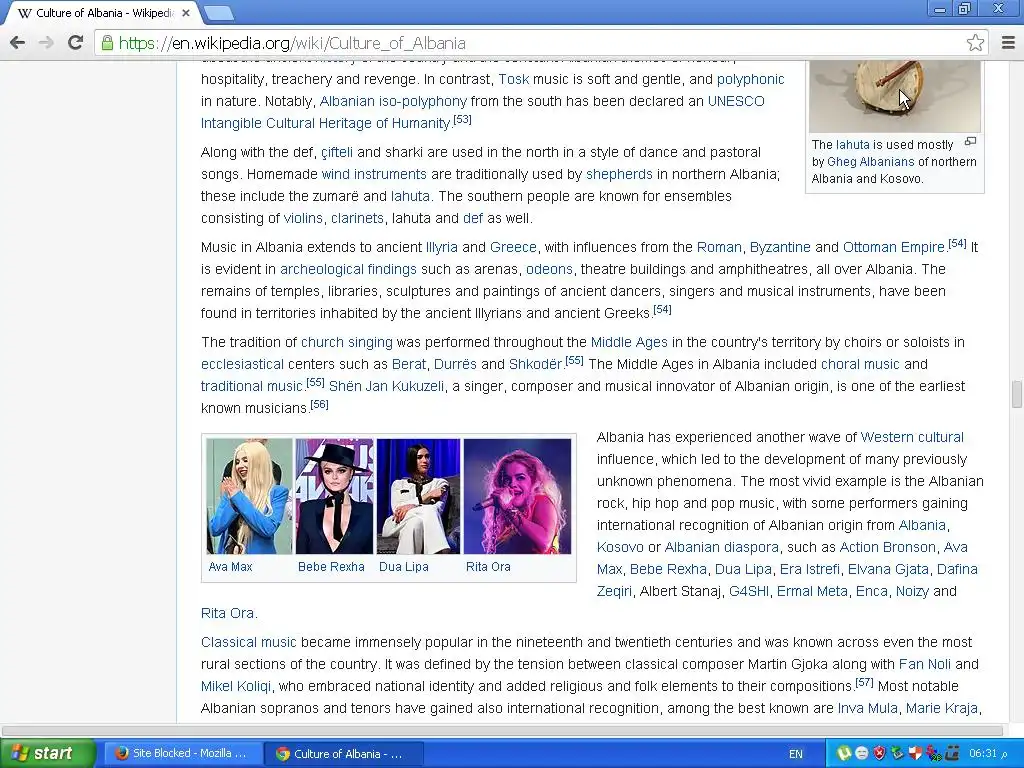
Task: Open the Bebe Rexha photo thumbnail
Action: tap(334, 496)
